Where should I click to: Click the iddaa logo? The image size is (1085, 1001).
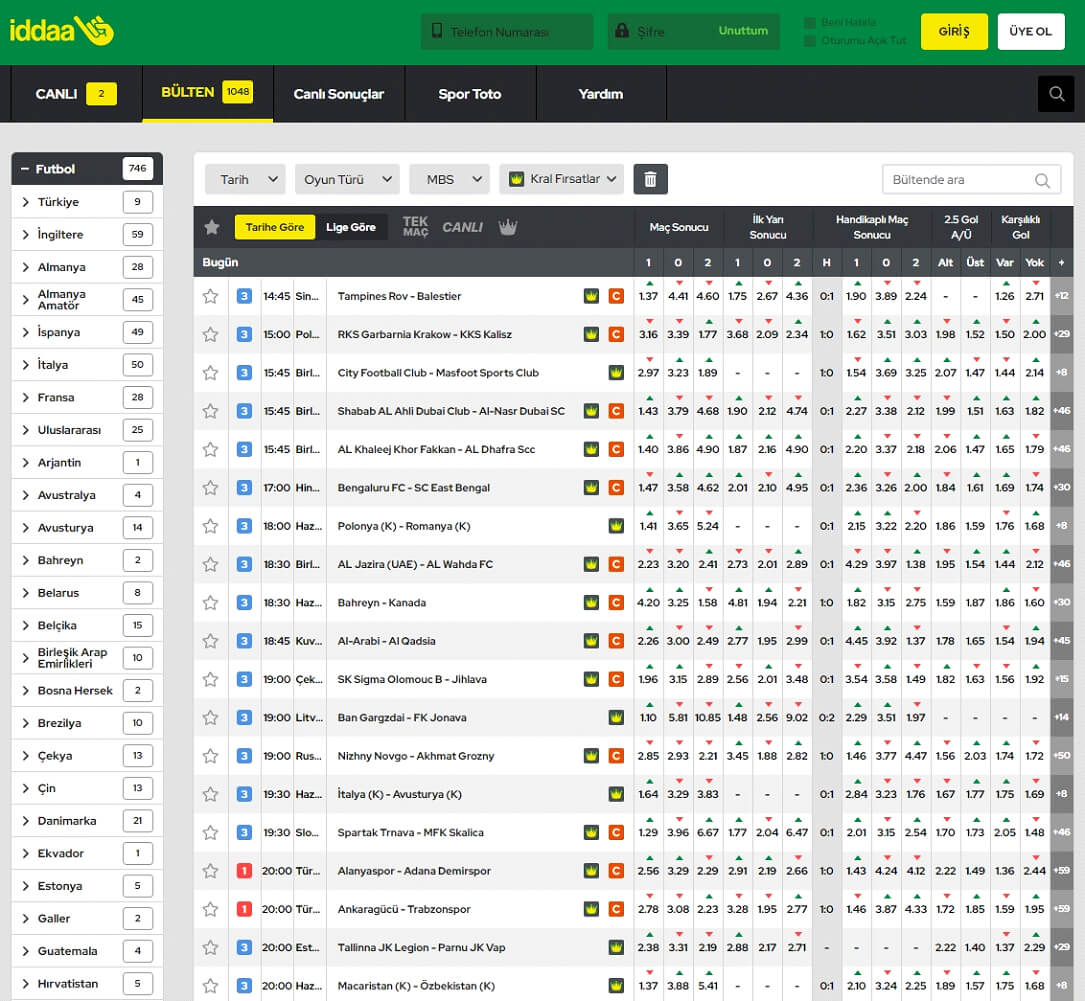tap(62, 31)
